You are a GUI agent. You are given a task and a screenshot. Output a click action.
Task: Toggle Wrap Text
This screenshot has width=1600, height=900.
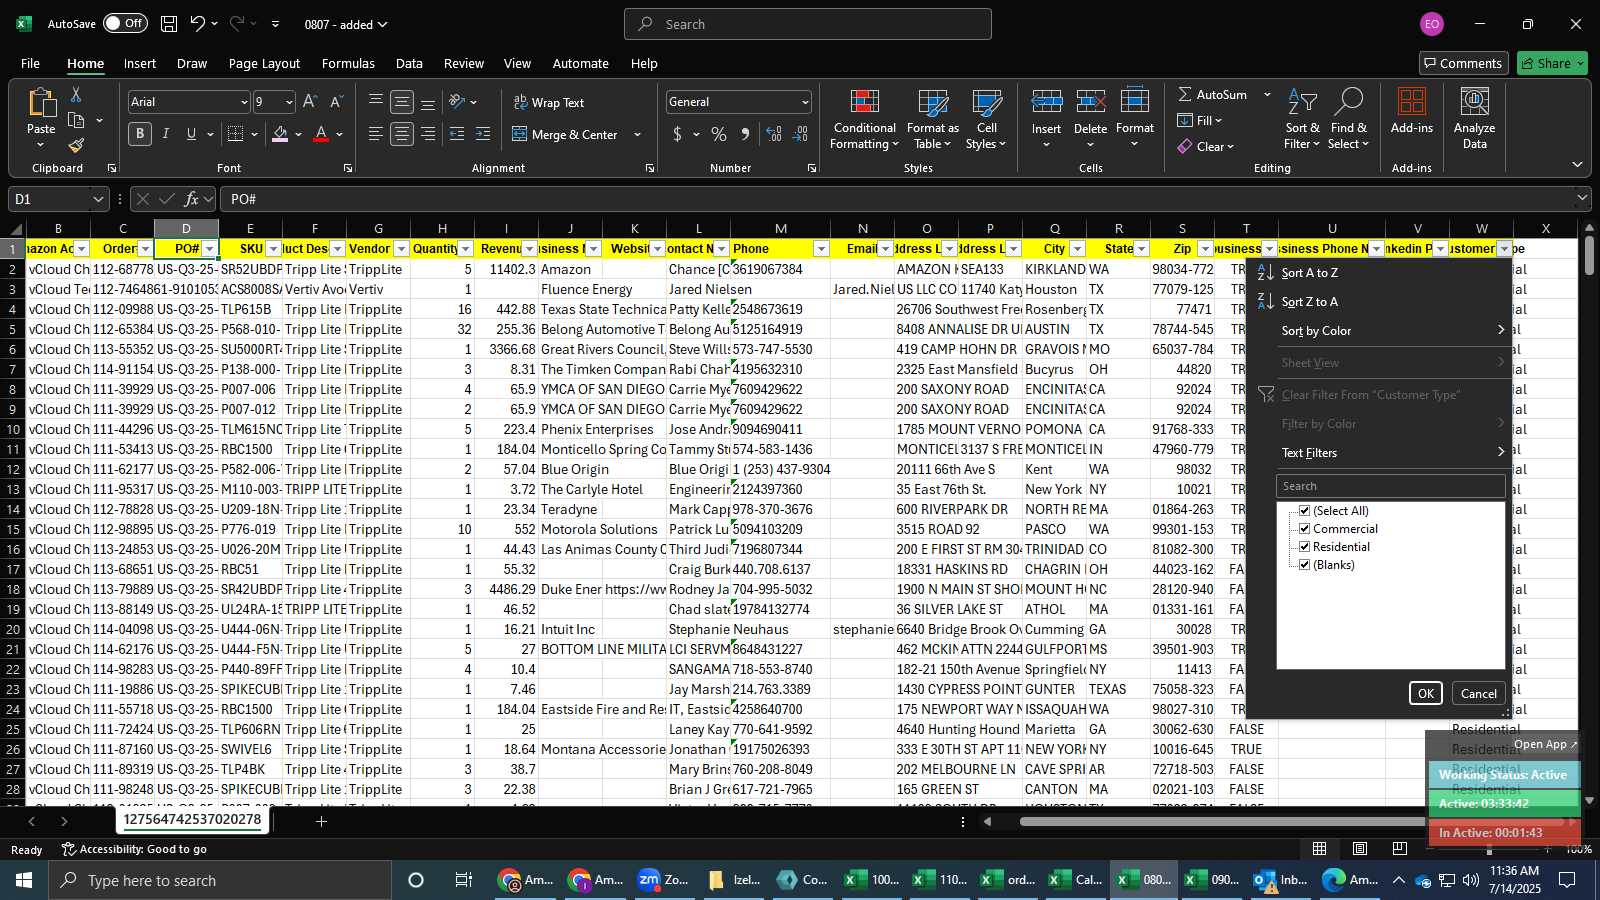549,102
